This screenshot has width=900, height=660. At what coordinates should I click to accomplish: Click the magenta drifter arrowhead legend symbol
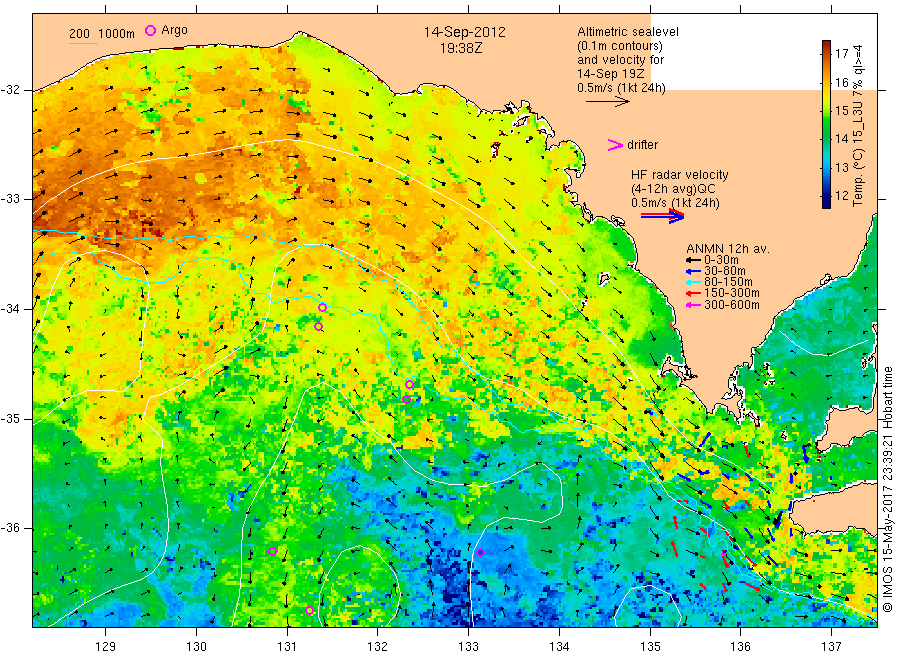click(x=615, y=145)
